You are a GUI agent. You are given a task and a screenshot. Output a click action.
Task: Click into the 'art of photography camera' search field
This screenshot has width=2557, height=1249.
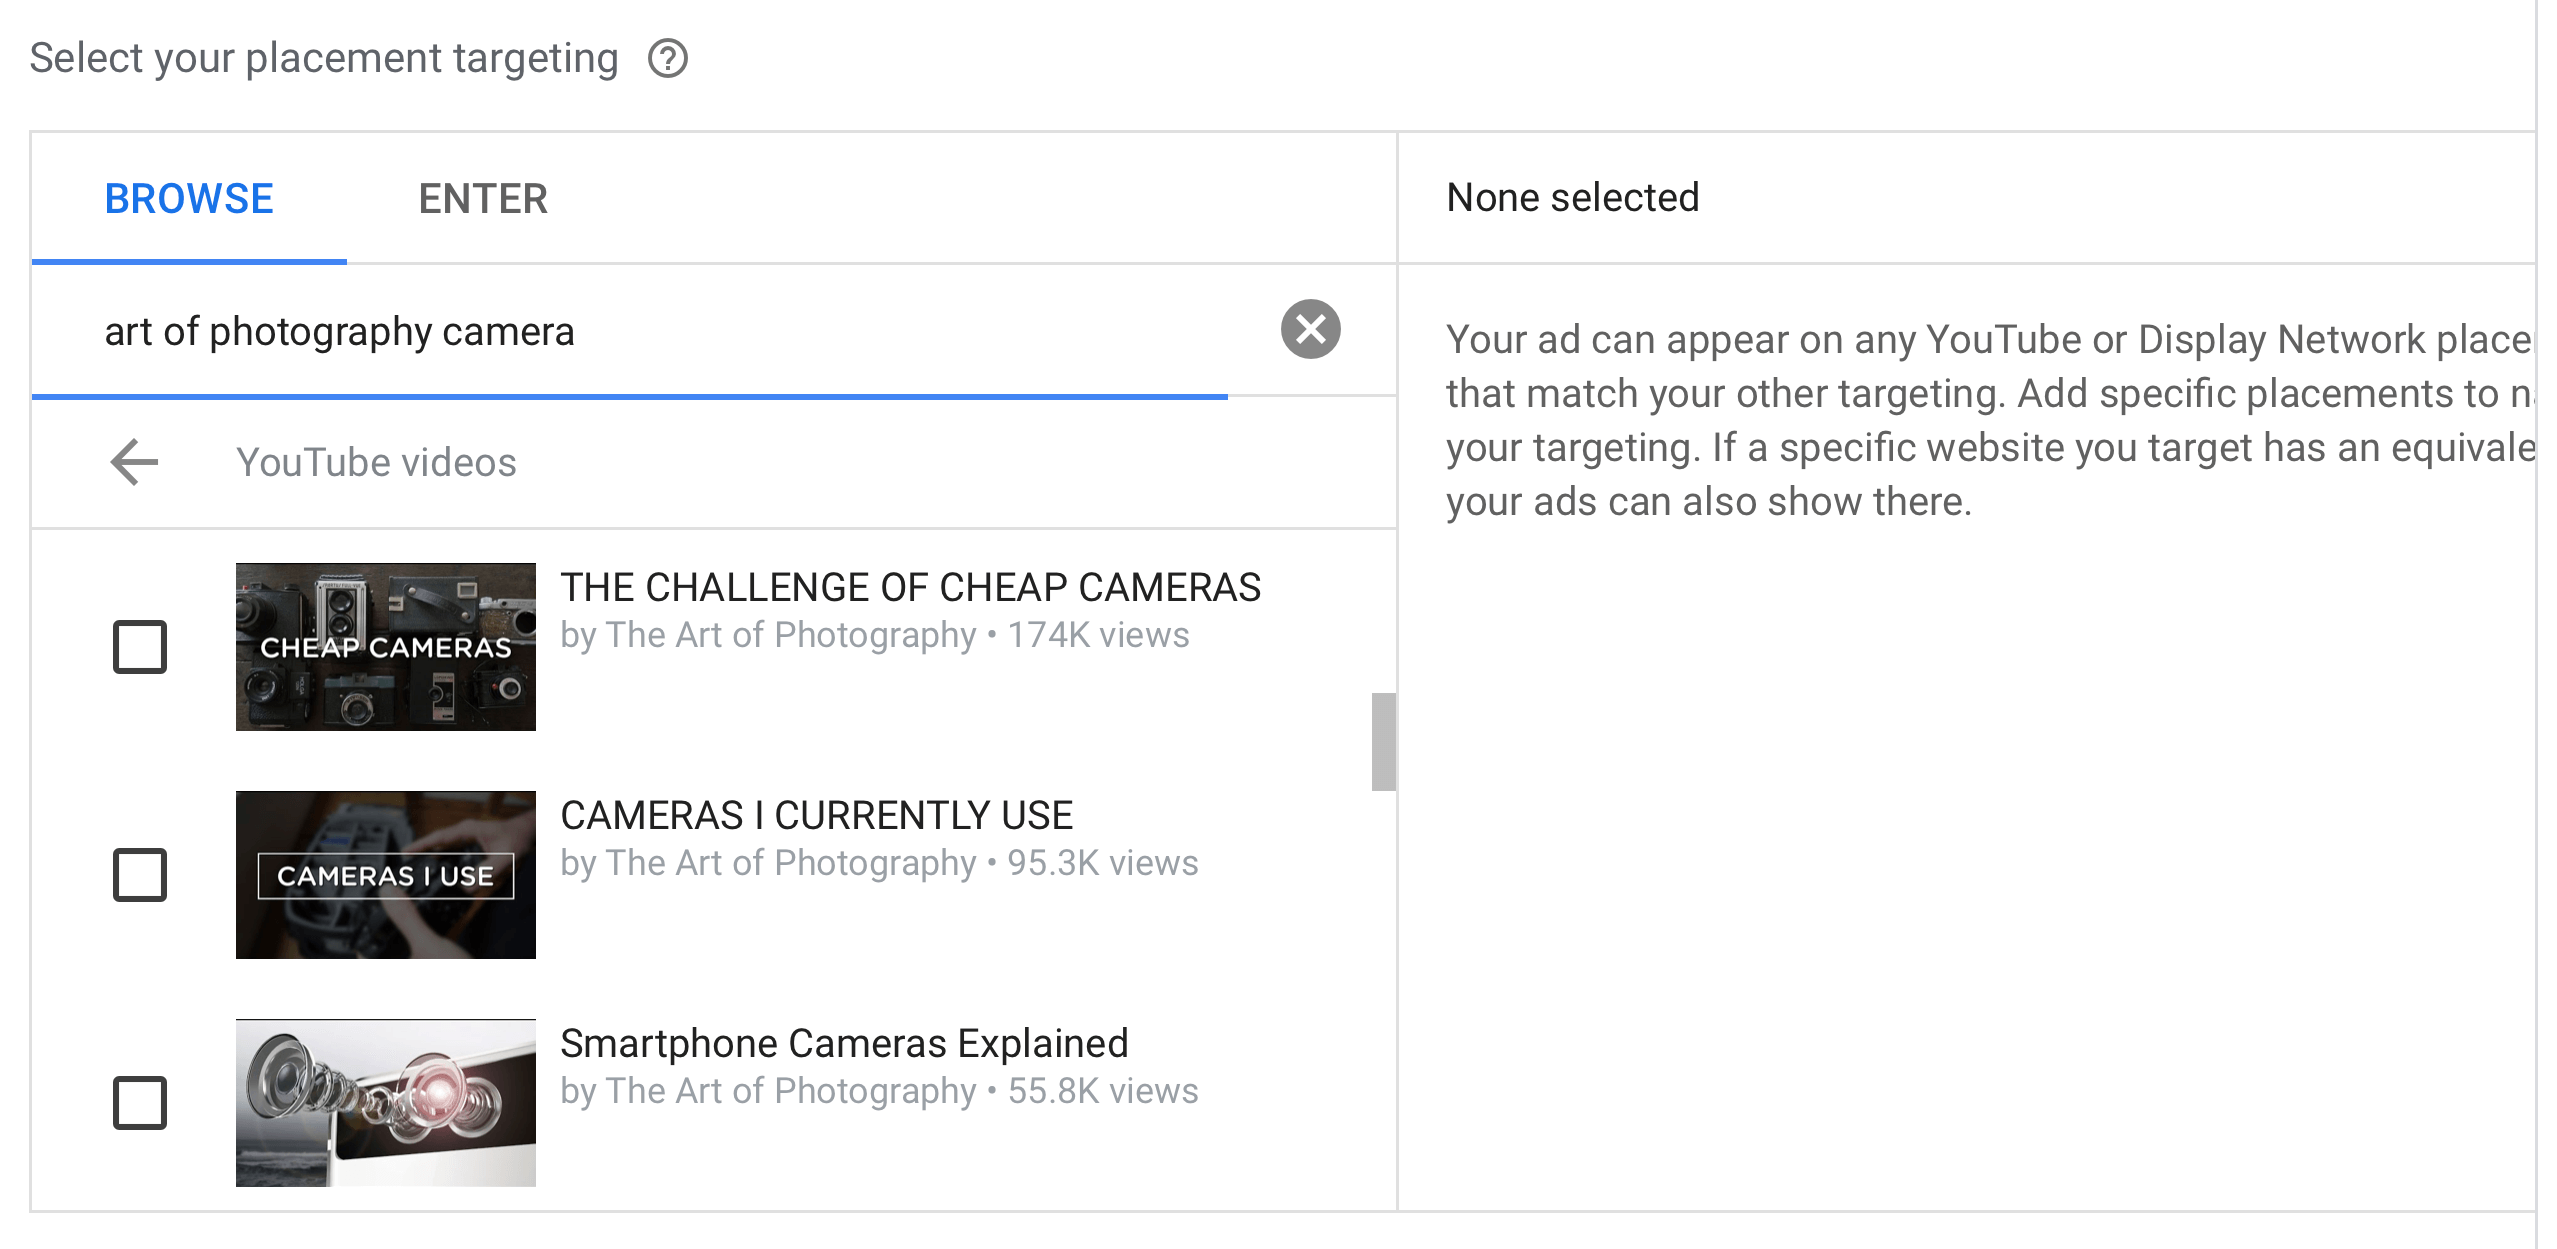[x=630, y=331]
